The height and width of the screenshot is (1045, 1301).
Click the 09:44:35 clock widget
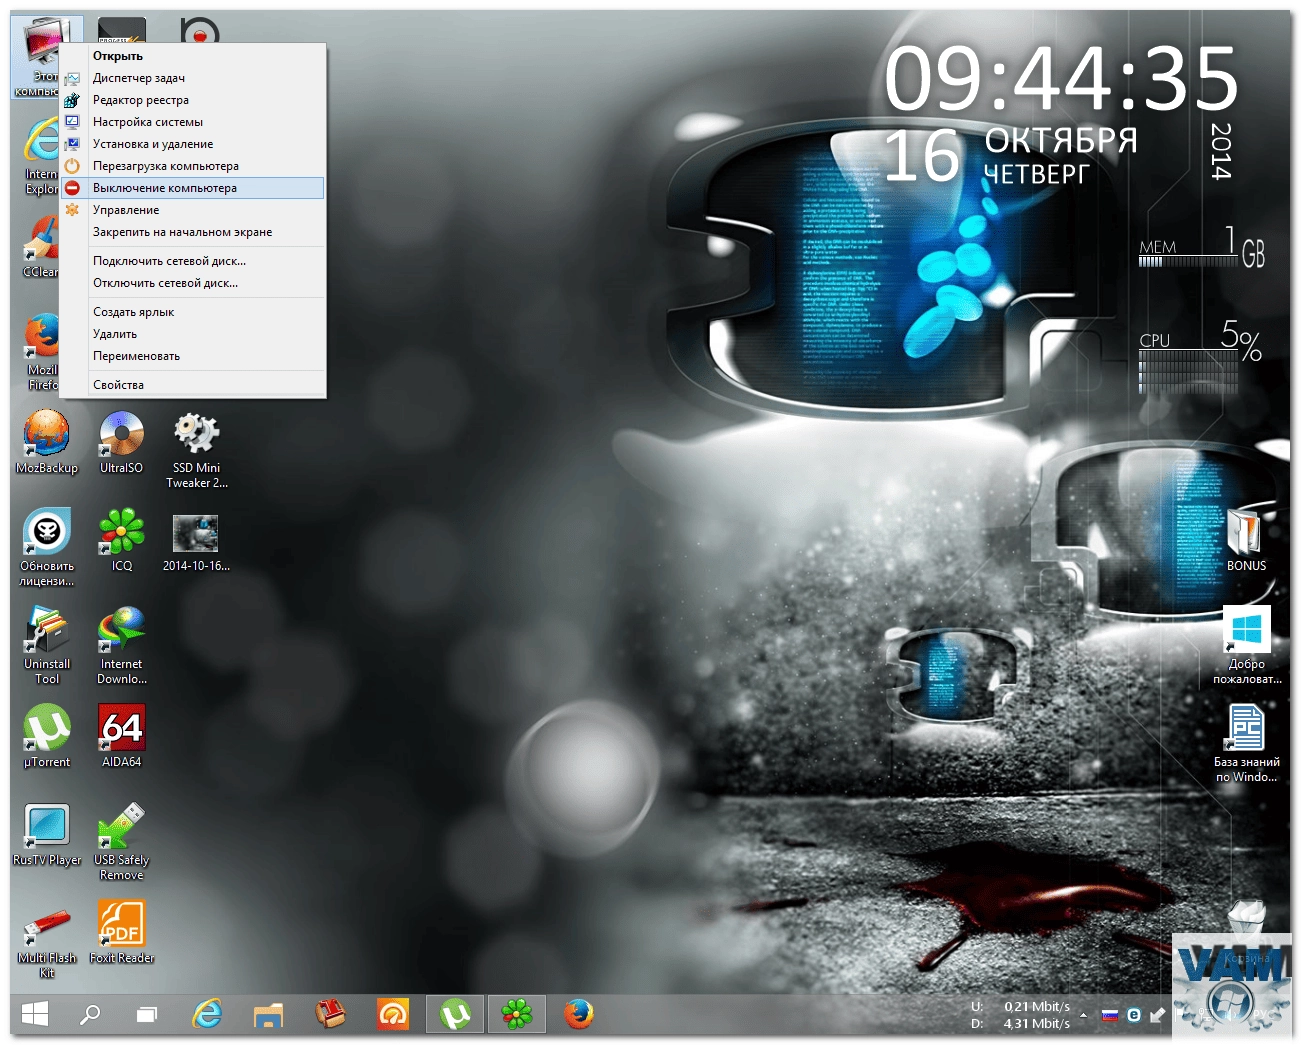(1061, 79)
